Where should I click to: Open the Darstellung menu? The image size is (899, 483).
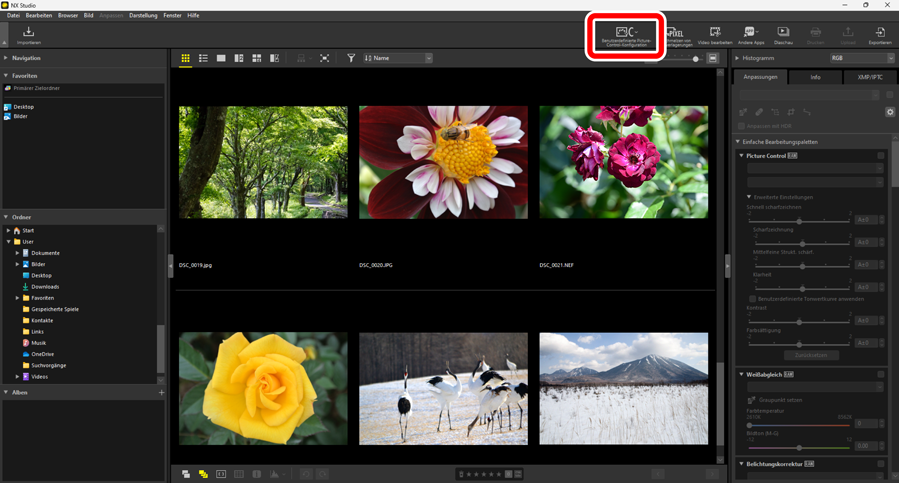click(x=143, y=16)
